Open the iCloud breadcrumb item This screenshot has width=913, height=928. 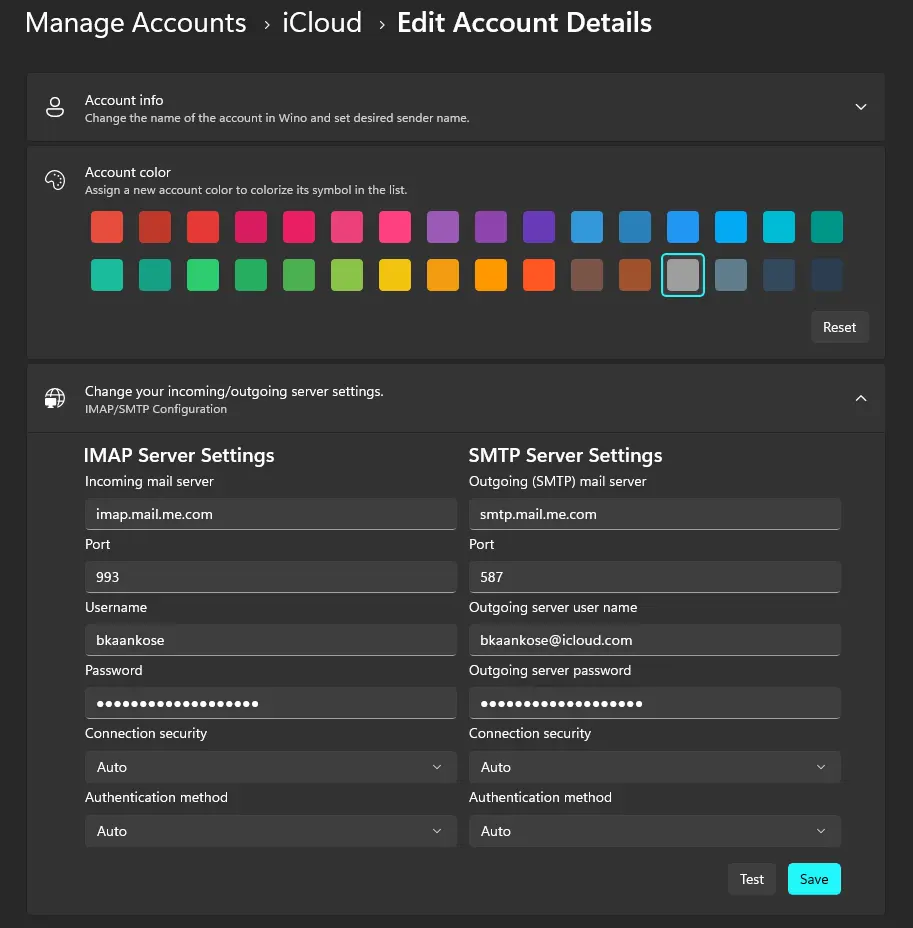click(x=322, y=22)
